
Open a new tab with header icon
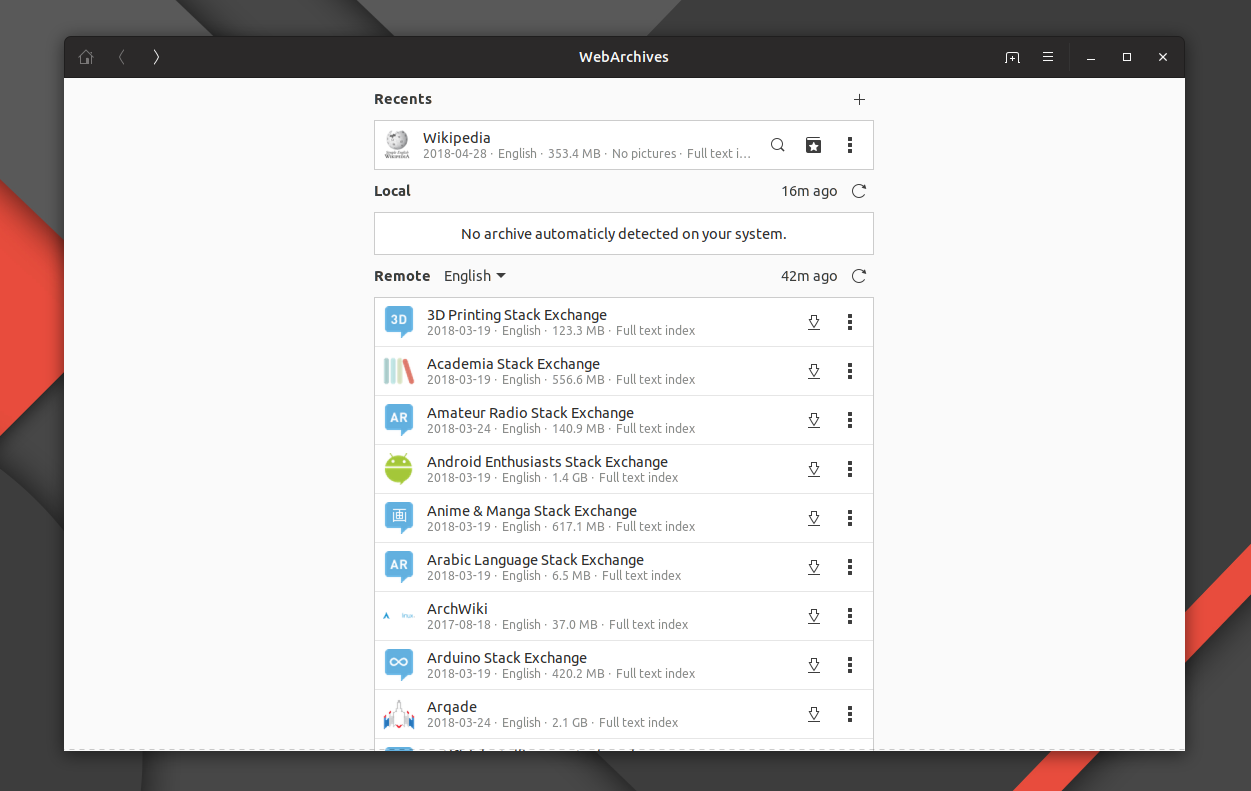tap(1012, 57)
